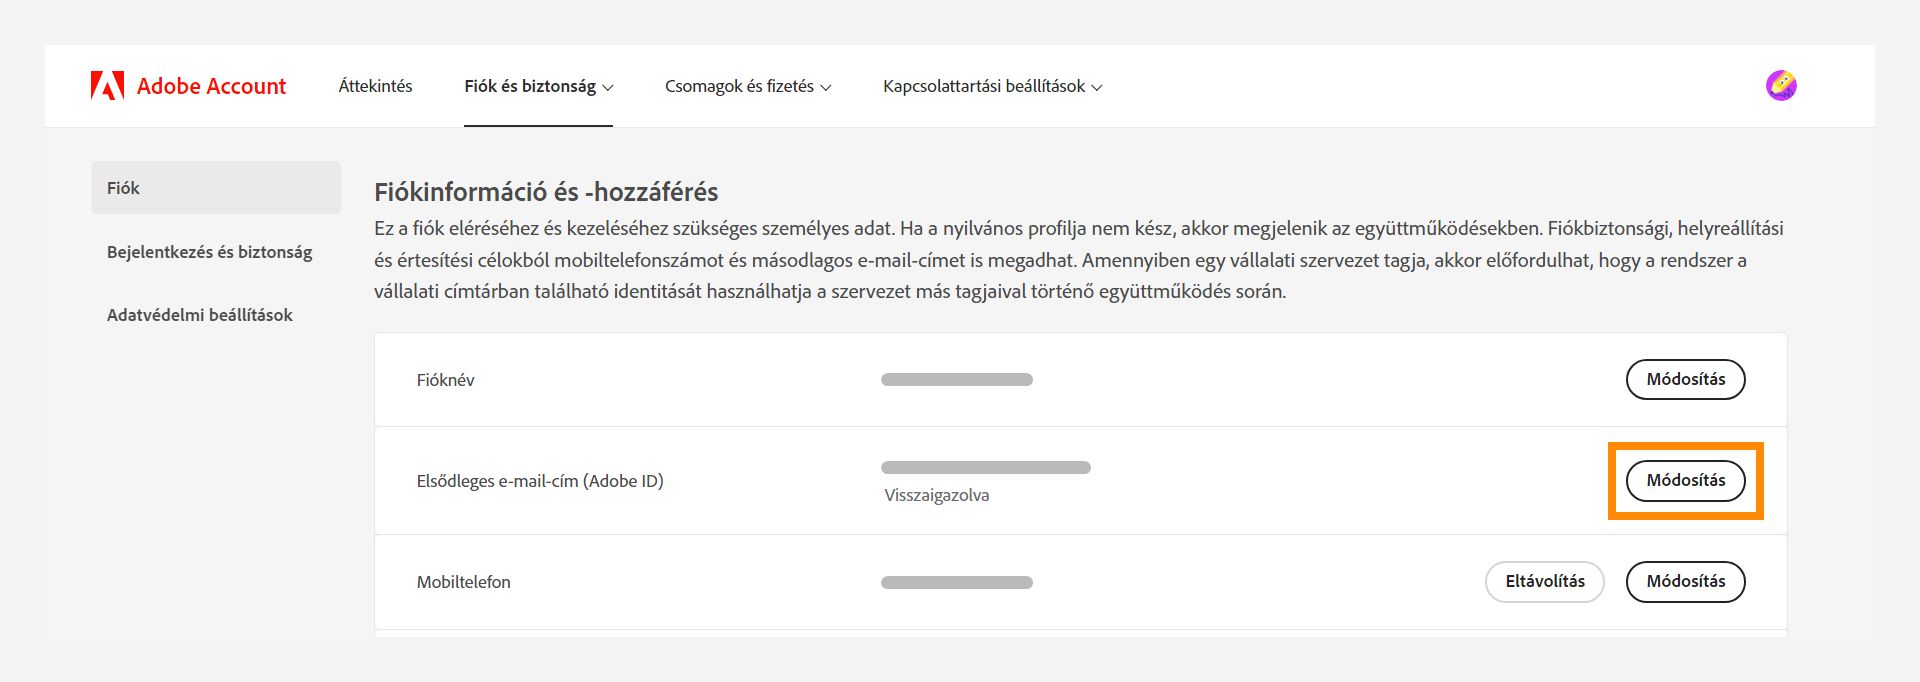Click the highlighted Módosítás for Elsődleges e-mail-cím

pos(1686,480)
